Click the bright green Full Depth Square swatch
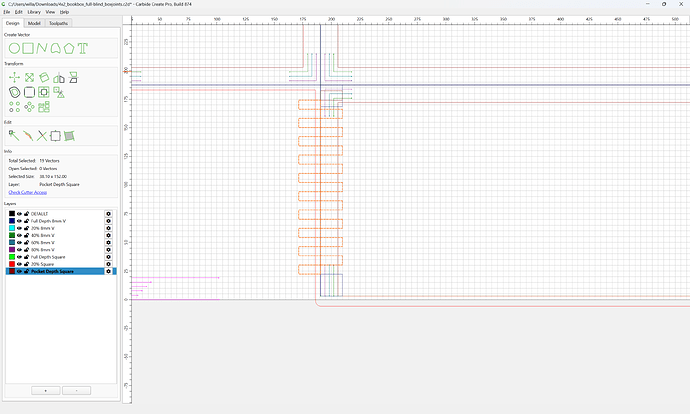Viewport: 690px width, 414px height. [12, 257]
